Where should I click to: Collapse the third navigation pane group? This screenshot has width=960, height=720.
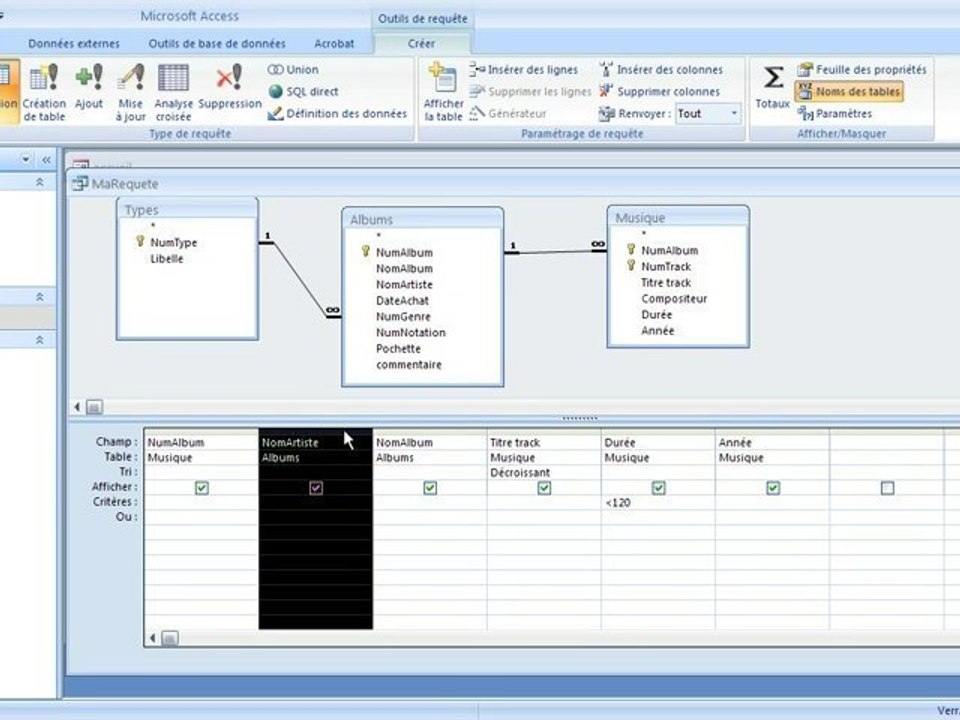tap(40, 340)
